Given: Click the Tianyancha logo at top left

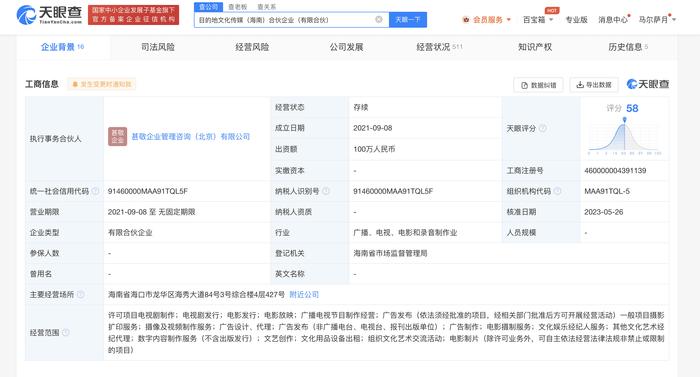Looking at the screenshot, I should click(49, 15).
